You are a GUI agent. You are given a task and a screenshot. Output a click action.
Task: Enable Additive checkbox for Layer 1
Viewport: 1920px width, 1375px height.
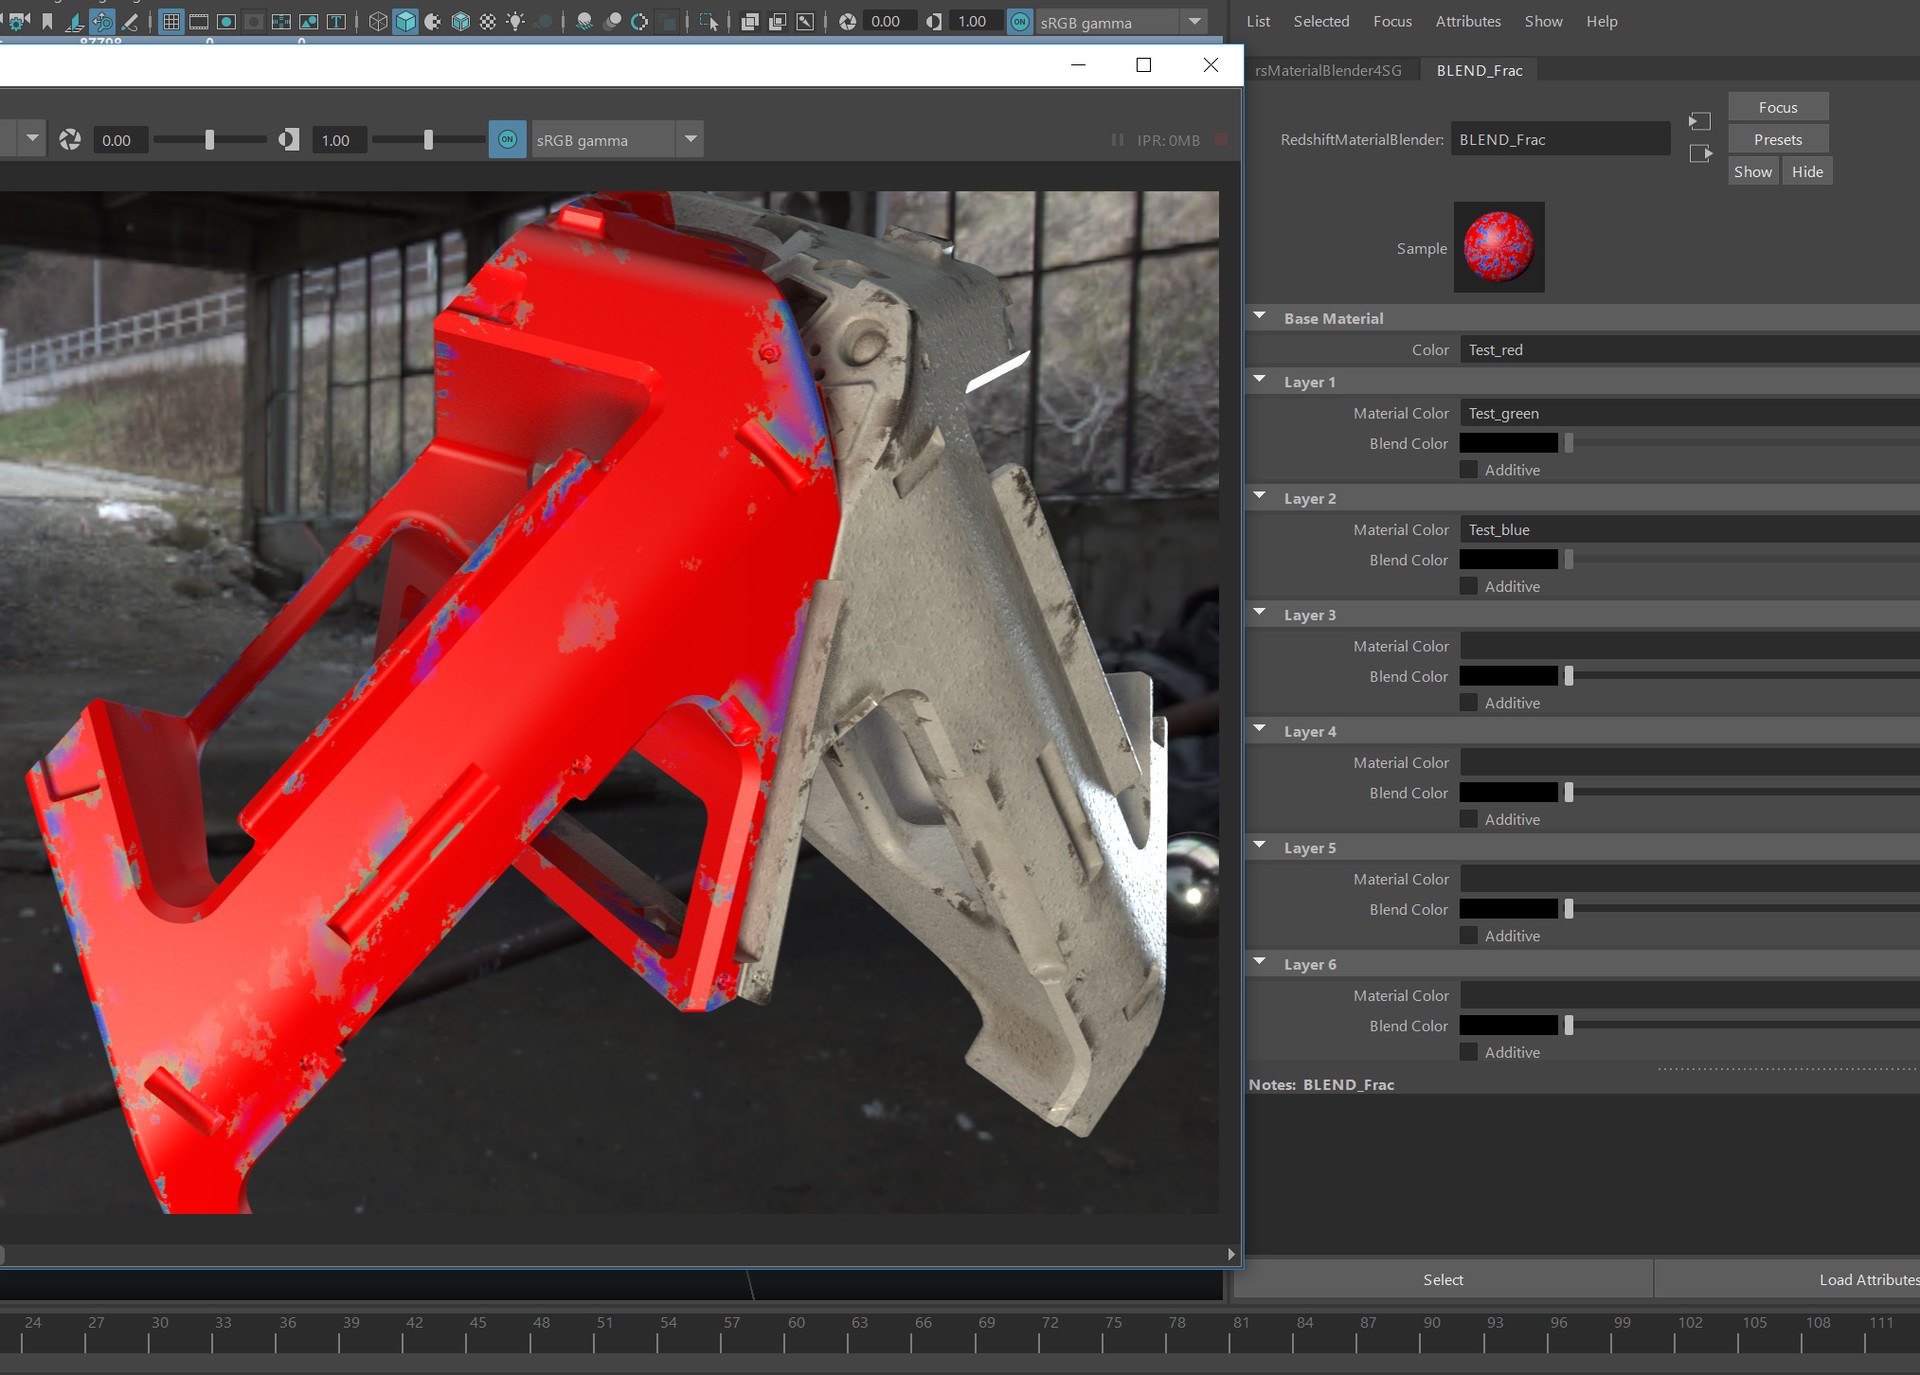coord(1469,470)
